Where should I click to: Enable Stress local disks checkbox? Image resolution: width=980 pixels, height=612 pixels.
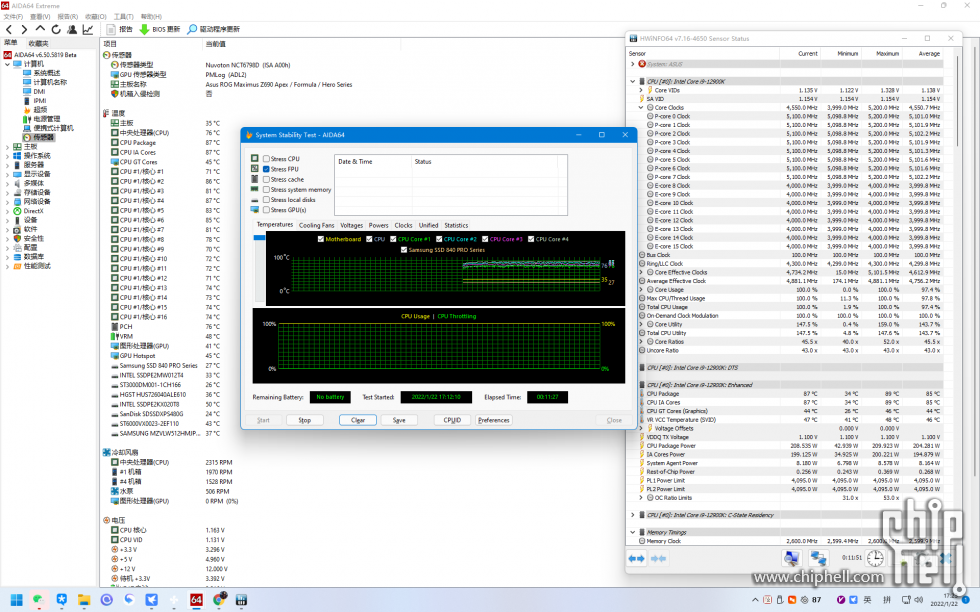[x=266, y=200]
